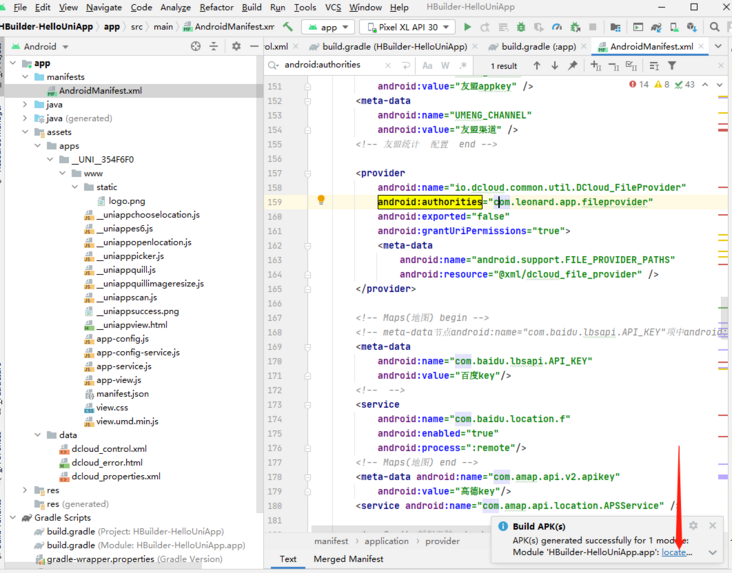Open the Navigate menu
The image size is (732, 573).
[104, 7]
